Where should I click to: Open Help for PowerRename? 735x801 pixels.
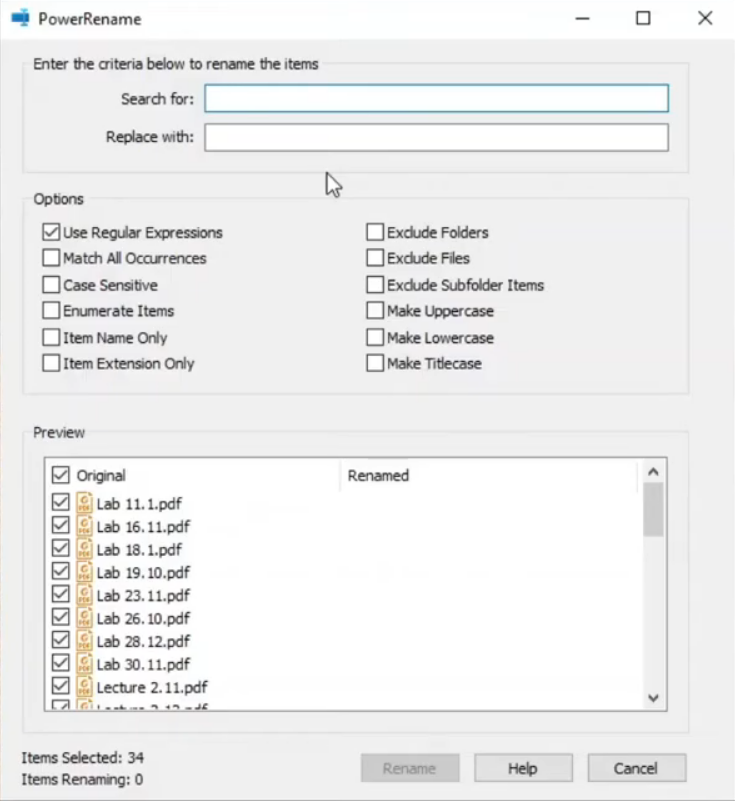point(522,768)
